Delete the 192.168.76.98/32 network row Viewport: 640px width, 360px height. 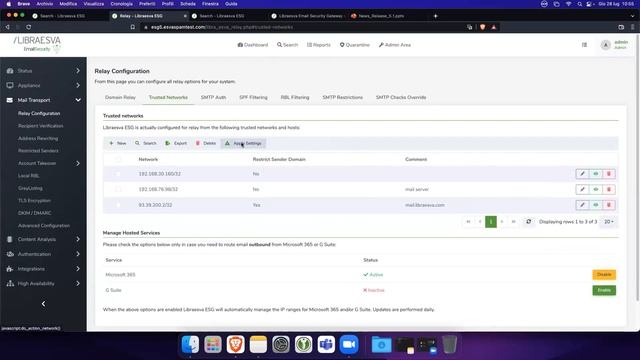click(x=609, y=189)
